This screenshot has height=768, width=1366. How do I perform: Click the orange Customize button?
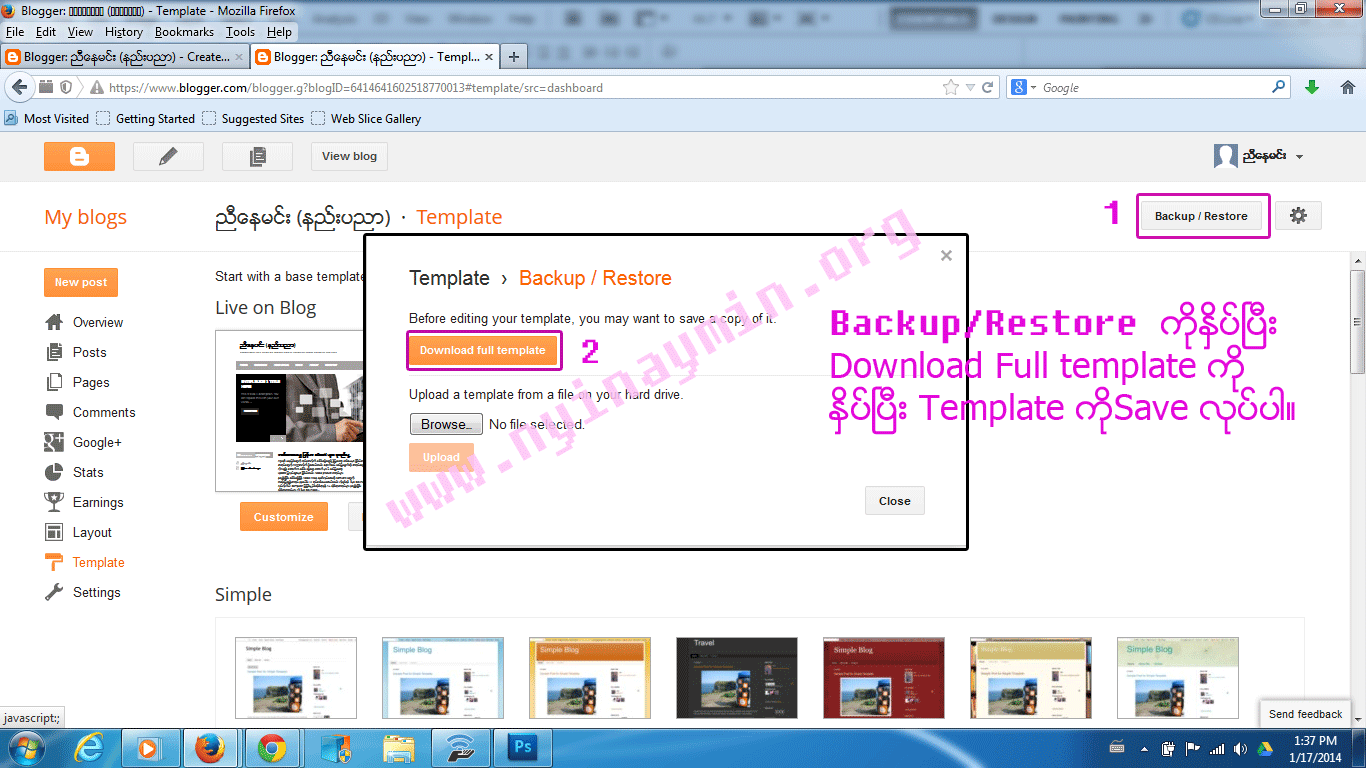click(283, 517)
